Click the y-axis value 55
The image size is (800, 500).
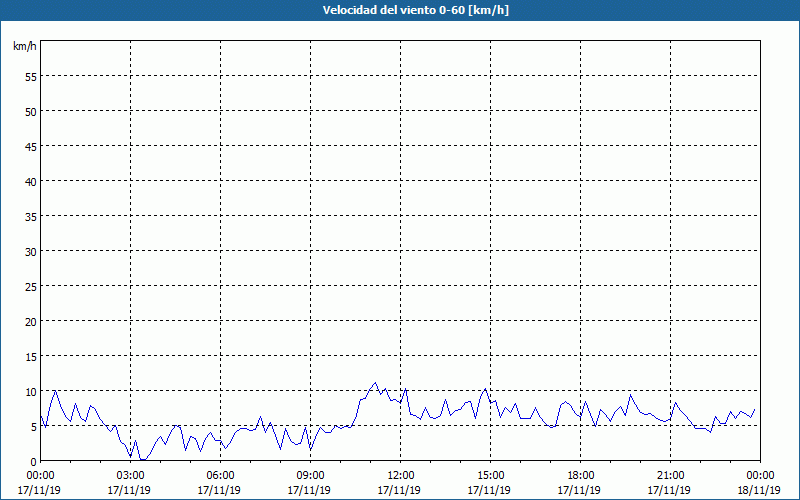[x=31, y=77]
